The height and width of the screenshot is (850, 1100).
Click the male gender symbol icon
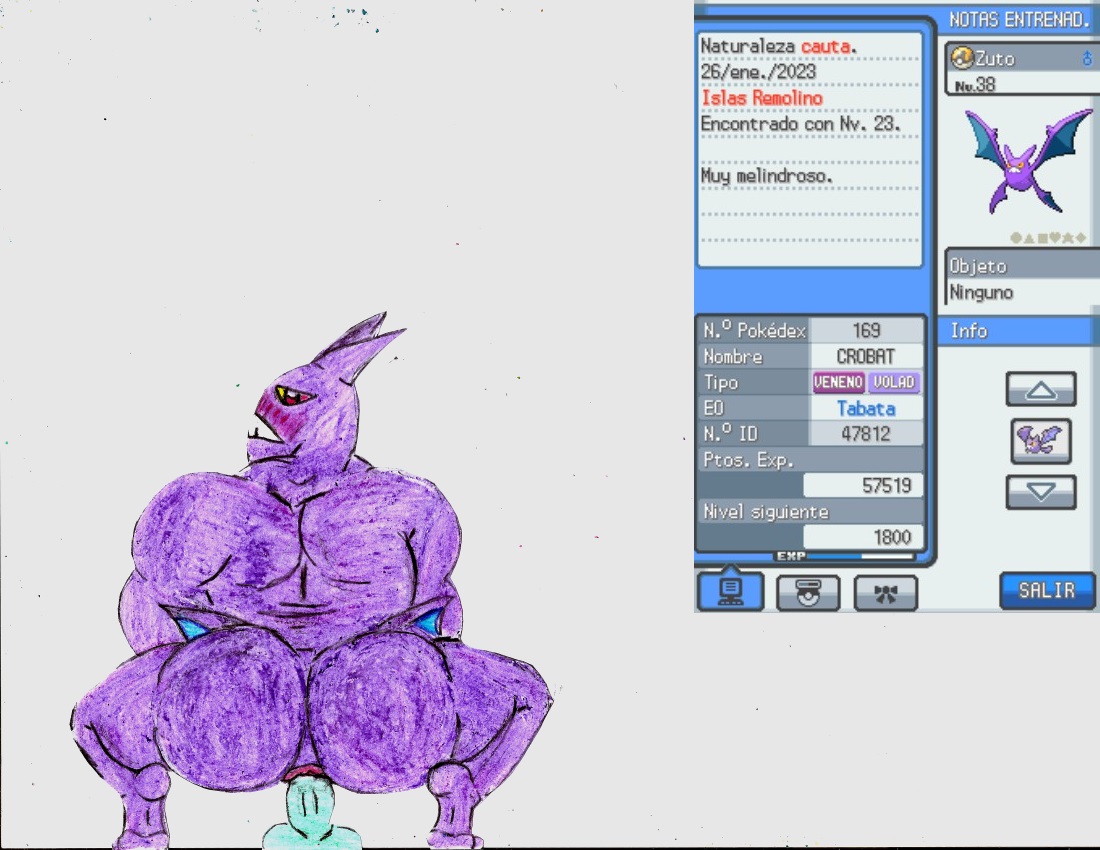tap(1087, 58)
